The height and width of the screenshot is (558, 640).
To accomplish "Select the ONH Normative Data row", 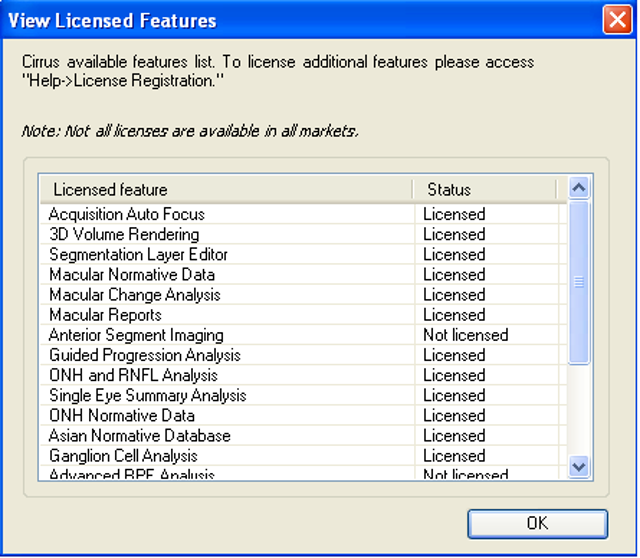I will [303, 416].
